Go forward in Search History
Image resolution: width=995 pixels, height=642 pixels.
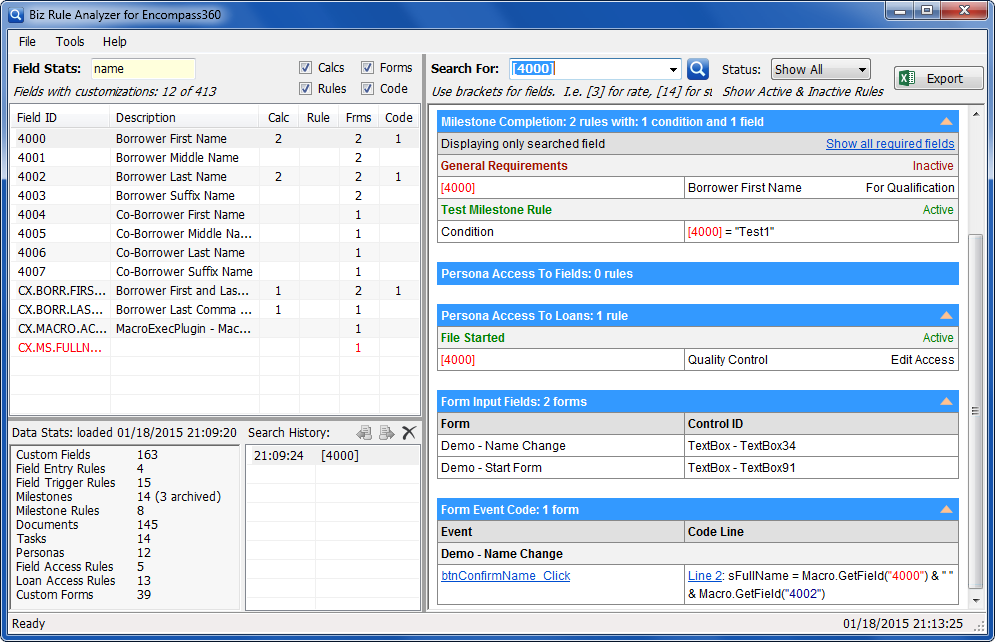[x=386, y=433]
